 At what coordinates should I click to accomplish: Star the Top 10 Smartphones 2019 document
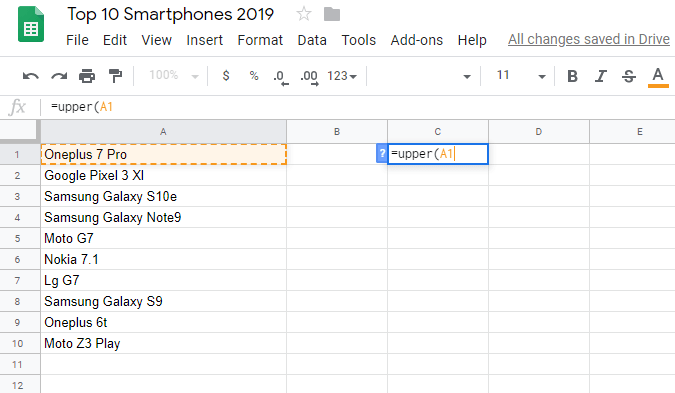[304, 14]
